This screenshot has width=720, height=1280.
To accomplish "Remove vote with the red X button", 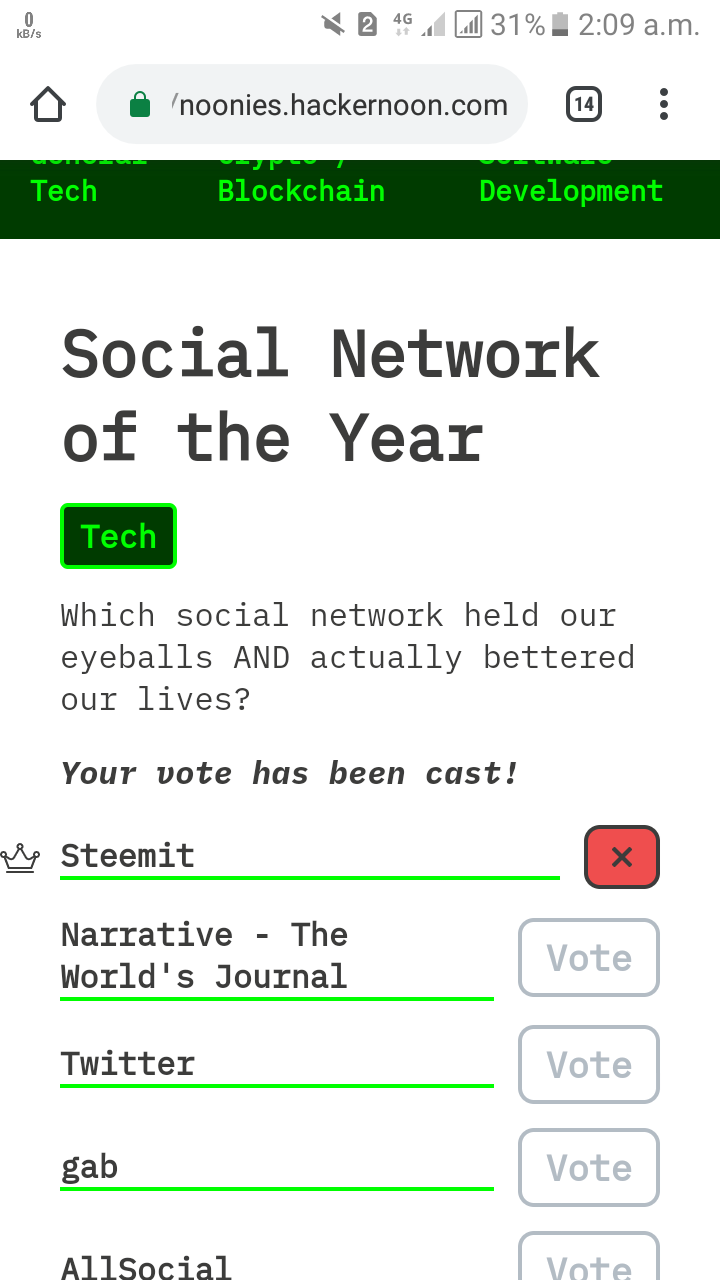I will [x=622, y=857].
